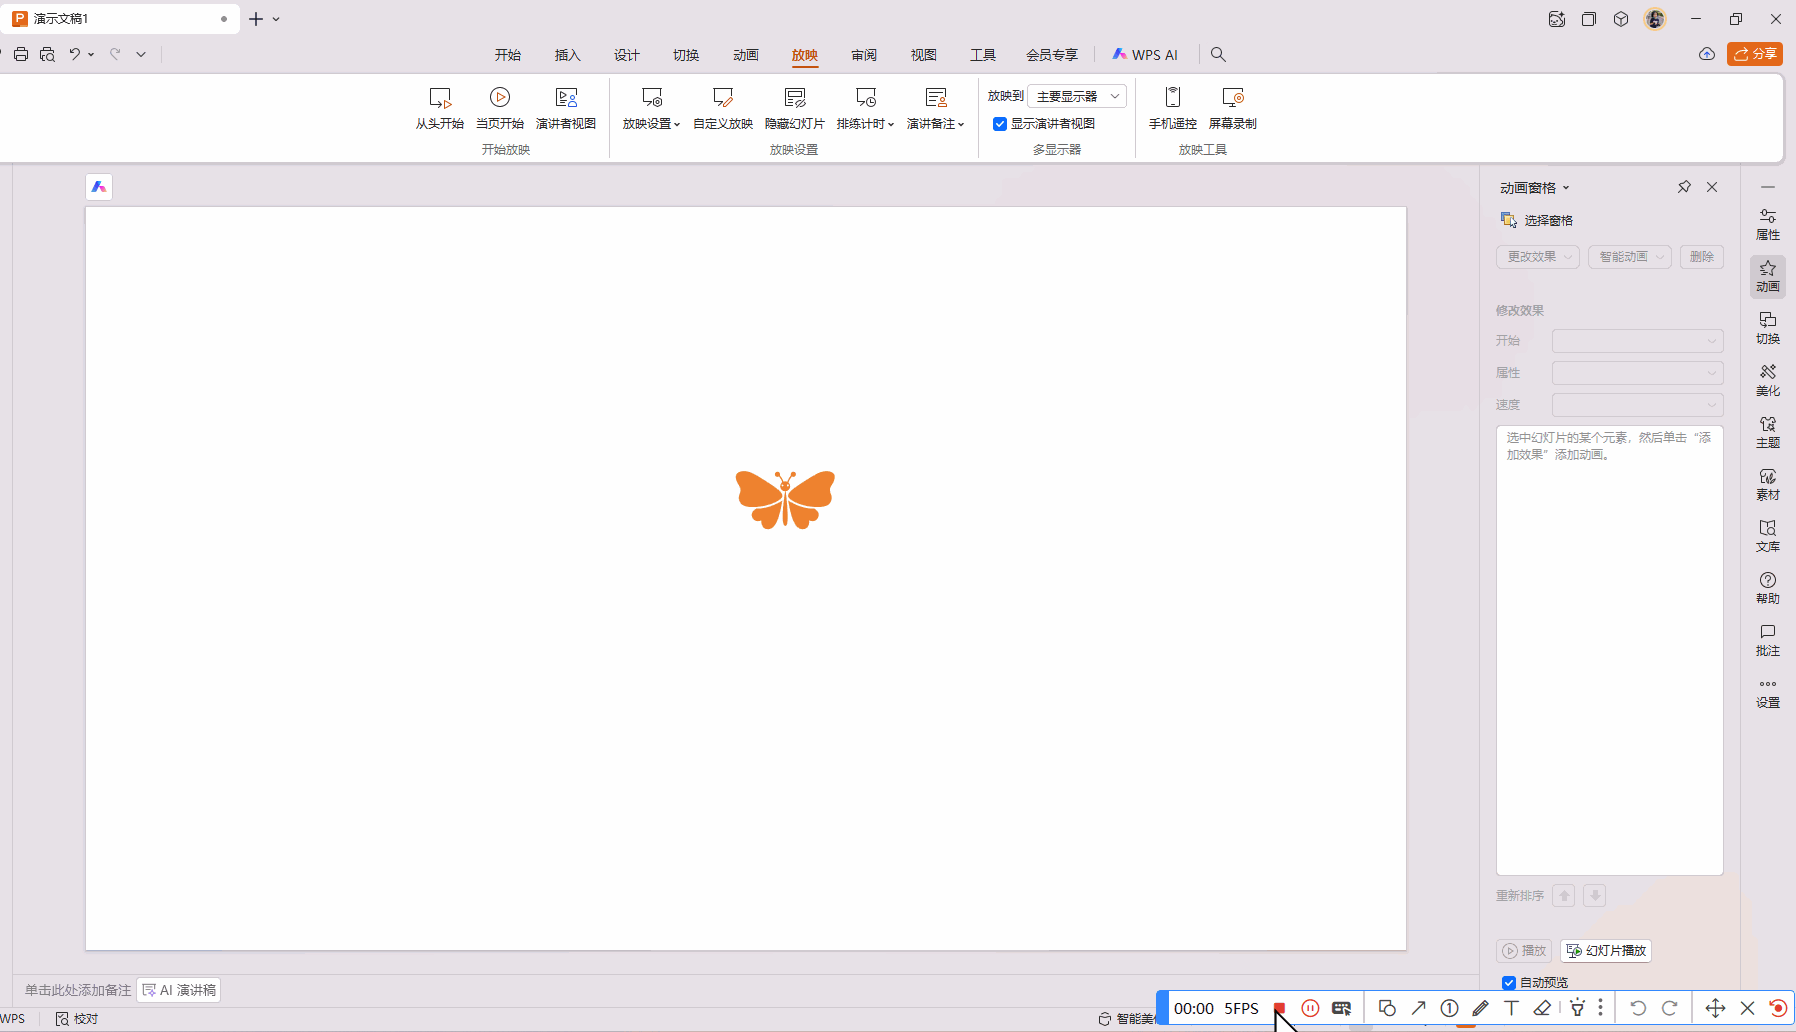Click 隐藏幻灯片 hide slide icon
Viewport: 1796px width, 1032px height.
[795, 98]
